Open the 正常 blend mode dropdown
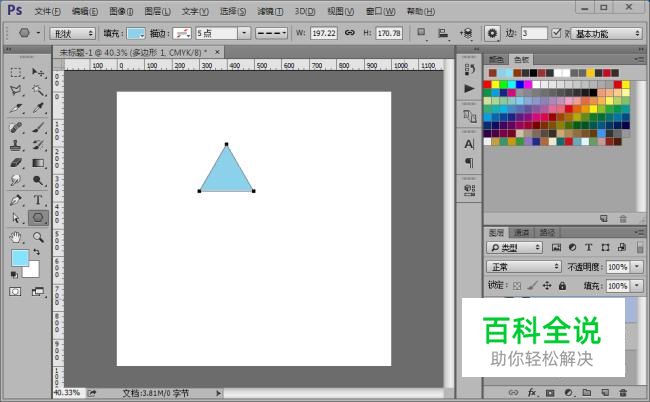650x402 pixels. coord(524,266)
